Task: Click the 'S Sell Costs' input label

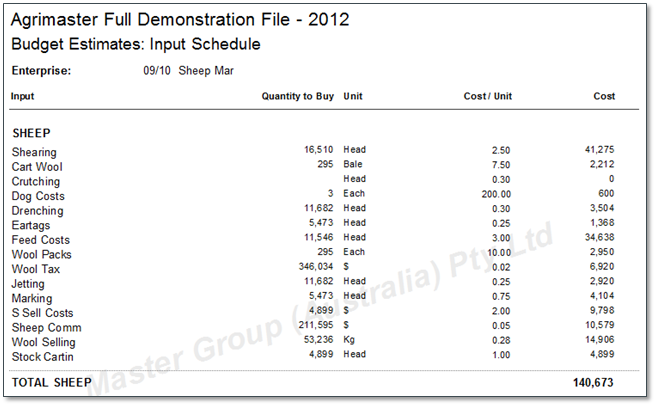Action: coord(42,313)
